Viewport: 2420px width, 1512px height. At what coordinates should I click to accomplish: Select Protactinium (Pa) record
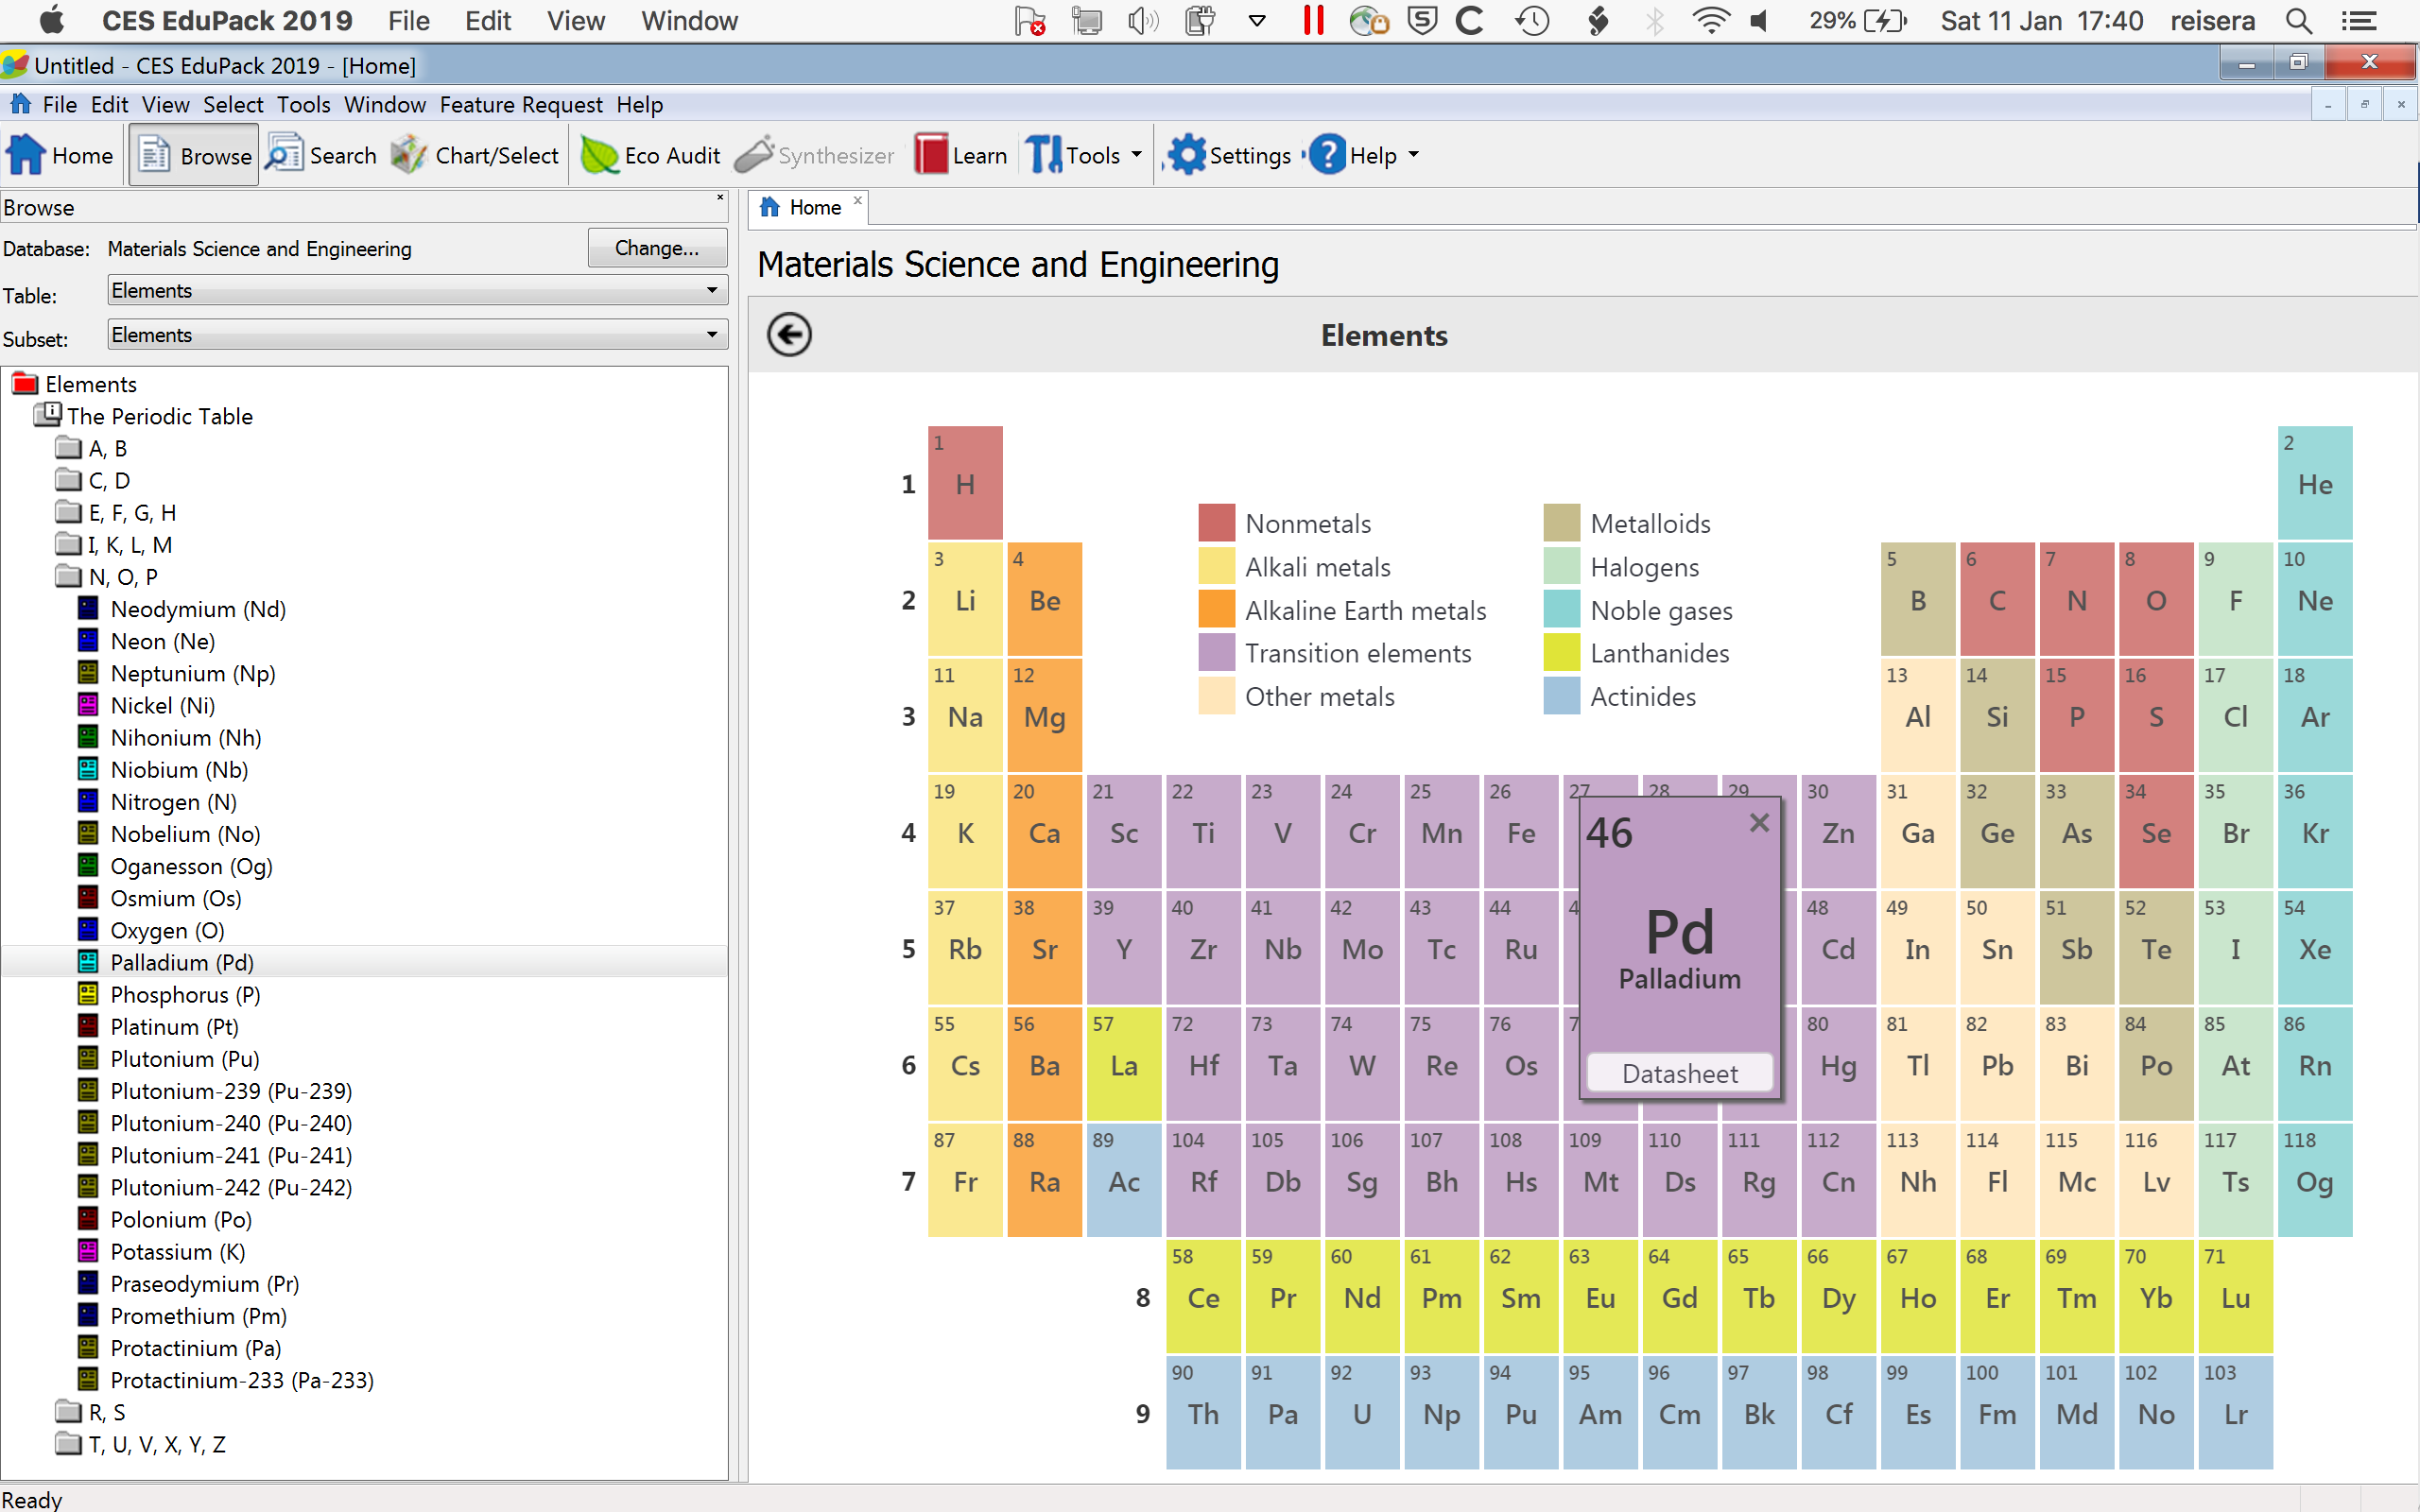tap(195, 1348)
